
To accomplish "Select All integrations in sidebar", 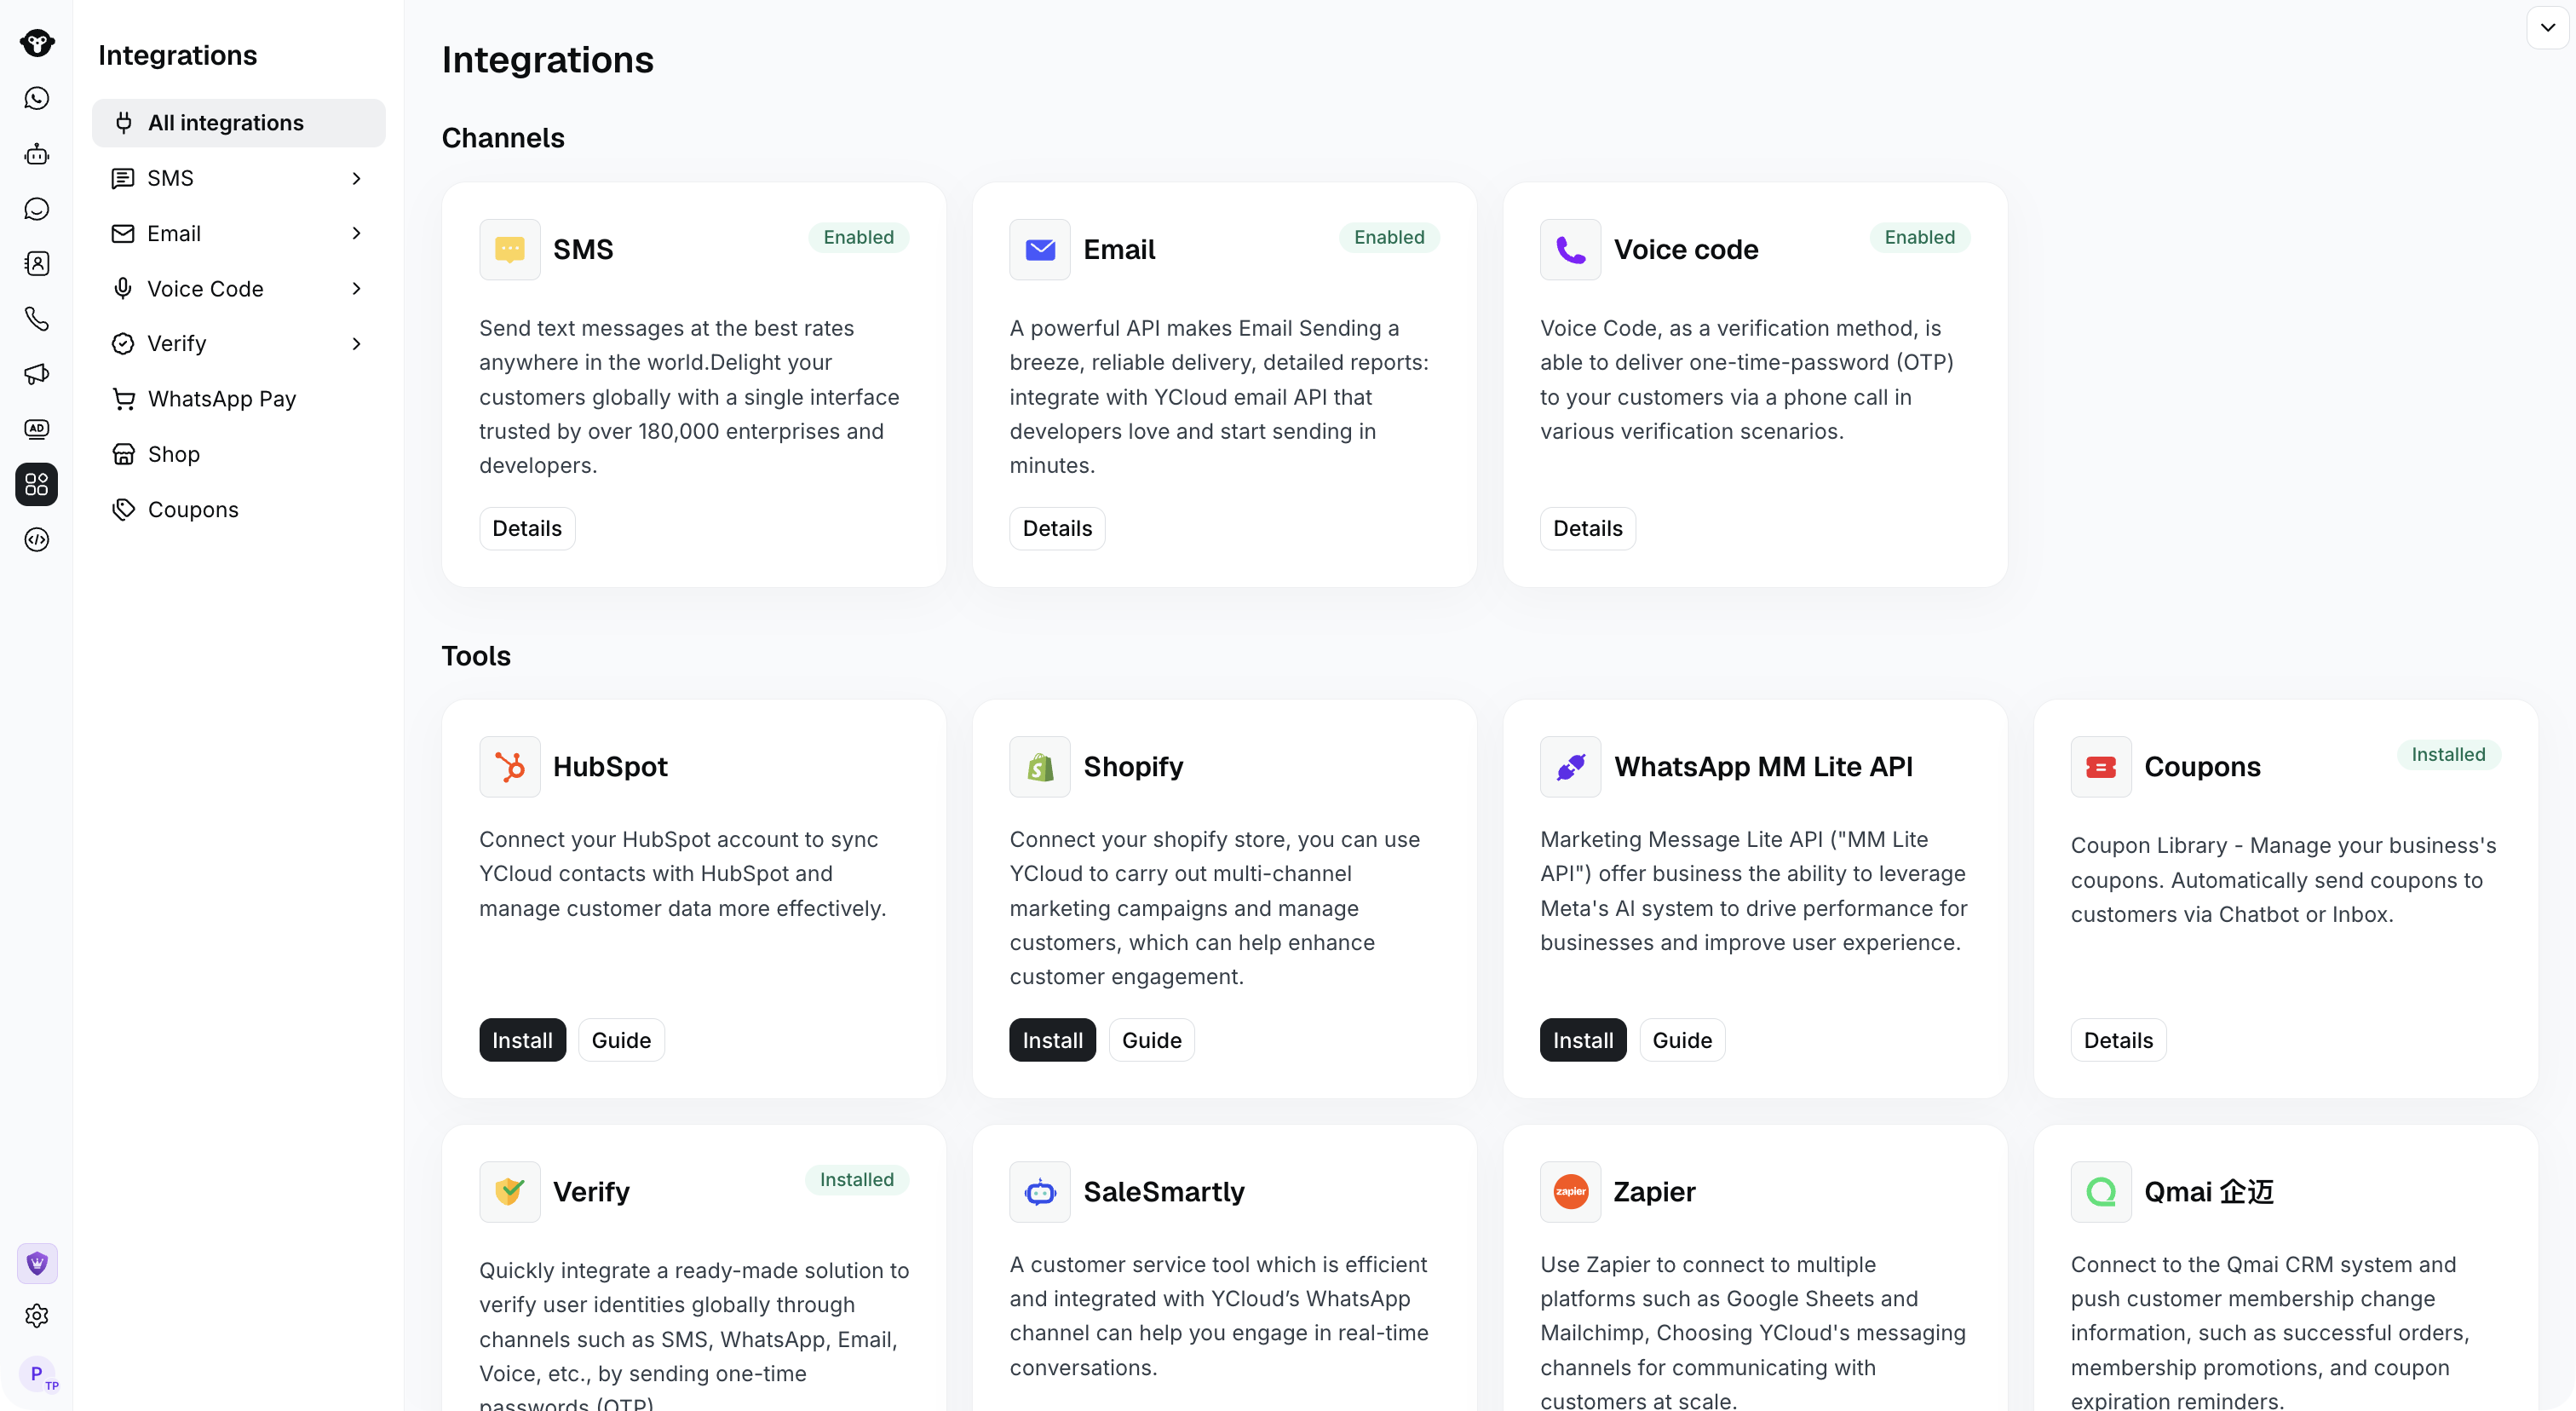I will (238, 123).
